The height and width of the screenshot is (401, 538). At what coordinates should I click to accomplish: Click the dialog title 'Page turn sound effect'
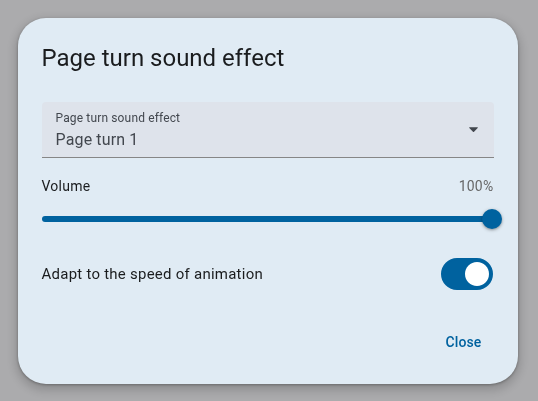(x=163, y=58)
